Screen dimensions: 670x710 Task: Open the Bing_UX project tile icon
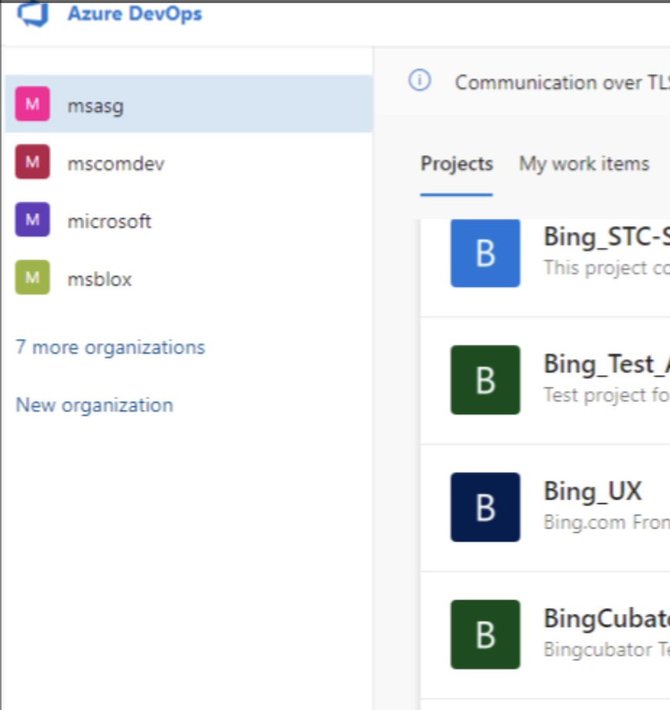tap(485, 507)
